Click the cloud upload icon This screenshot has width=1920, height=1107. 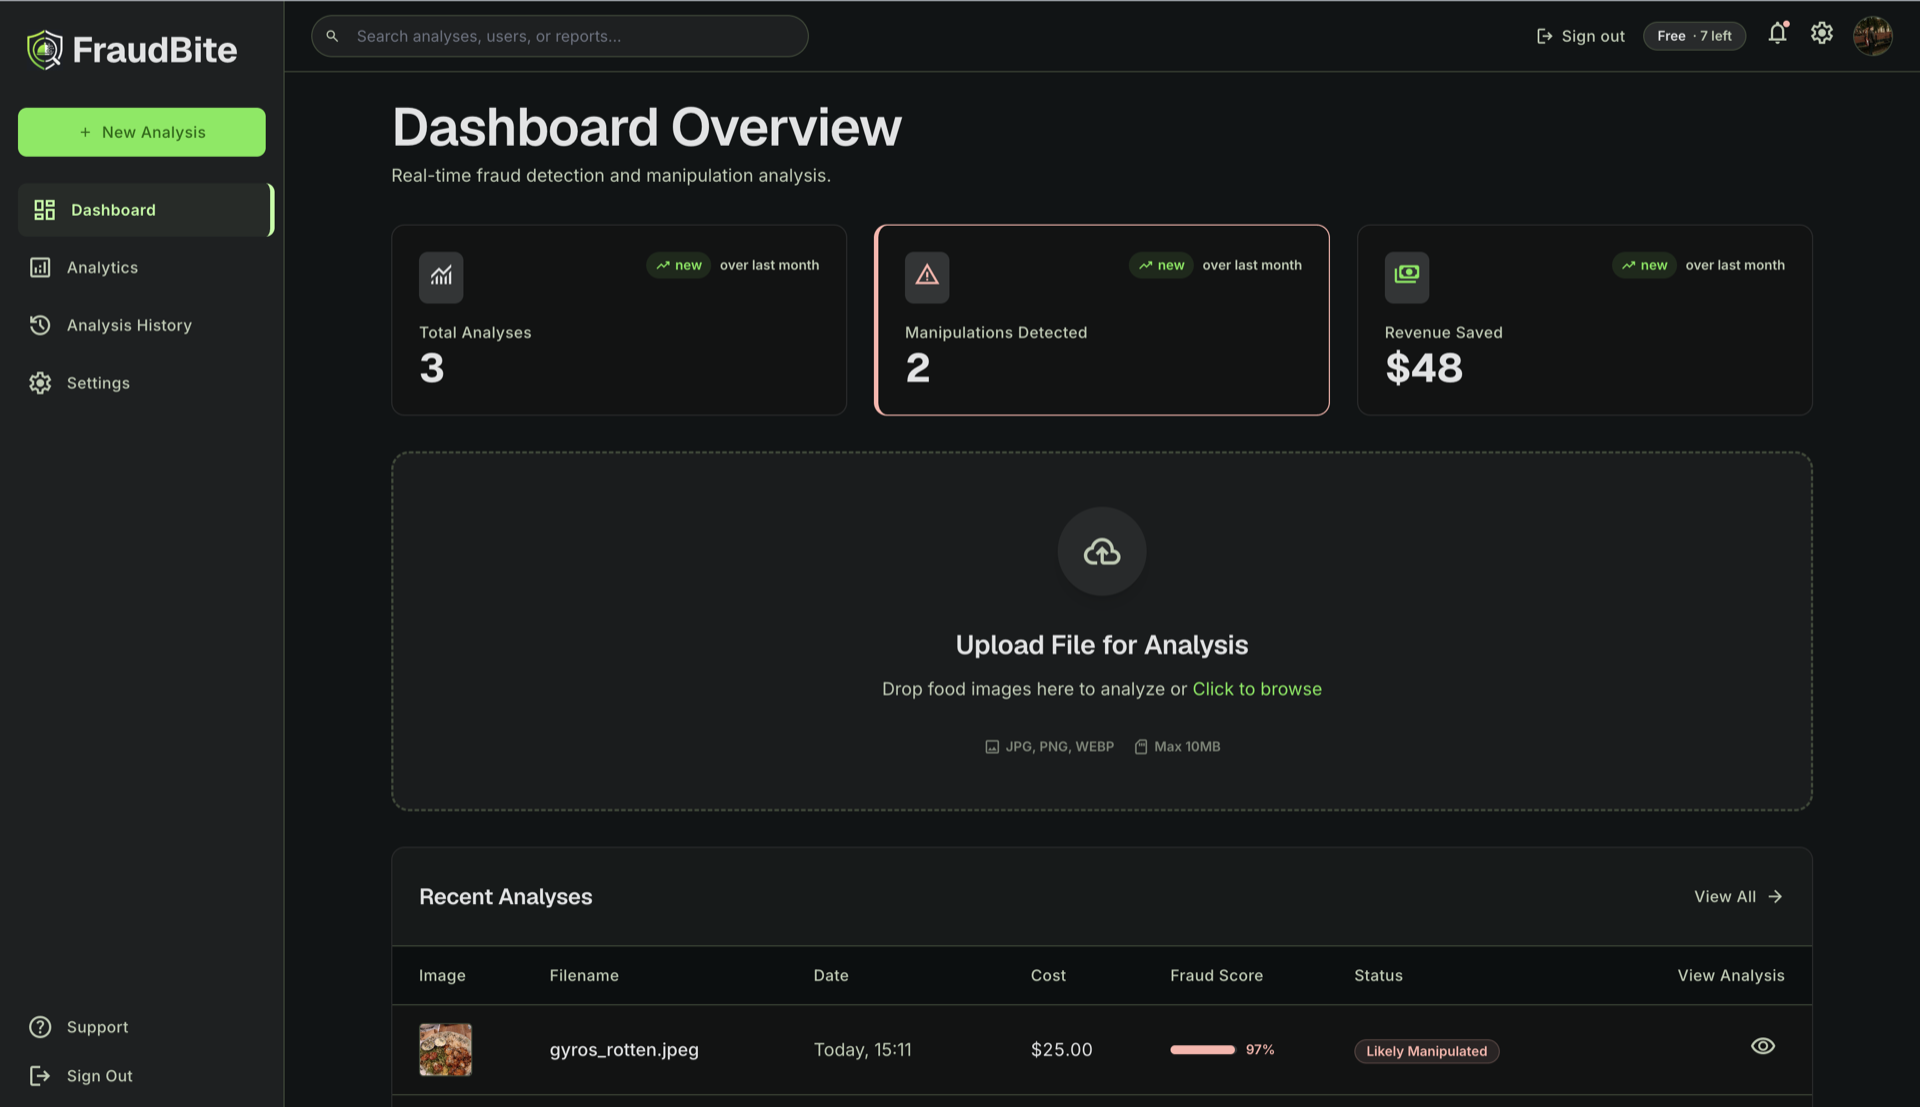[x=1102, y=551]
